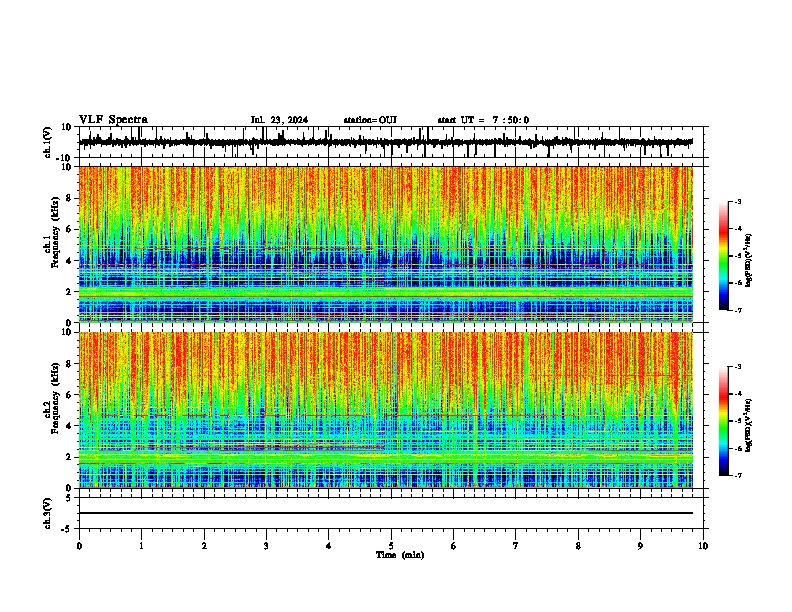Click time axis tick label "4"
The image size is (792, 612).
coord(329,546)
